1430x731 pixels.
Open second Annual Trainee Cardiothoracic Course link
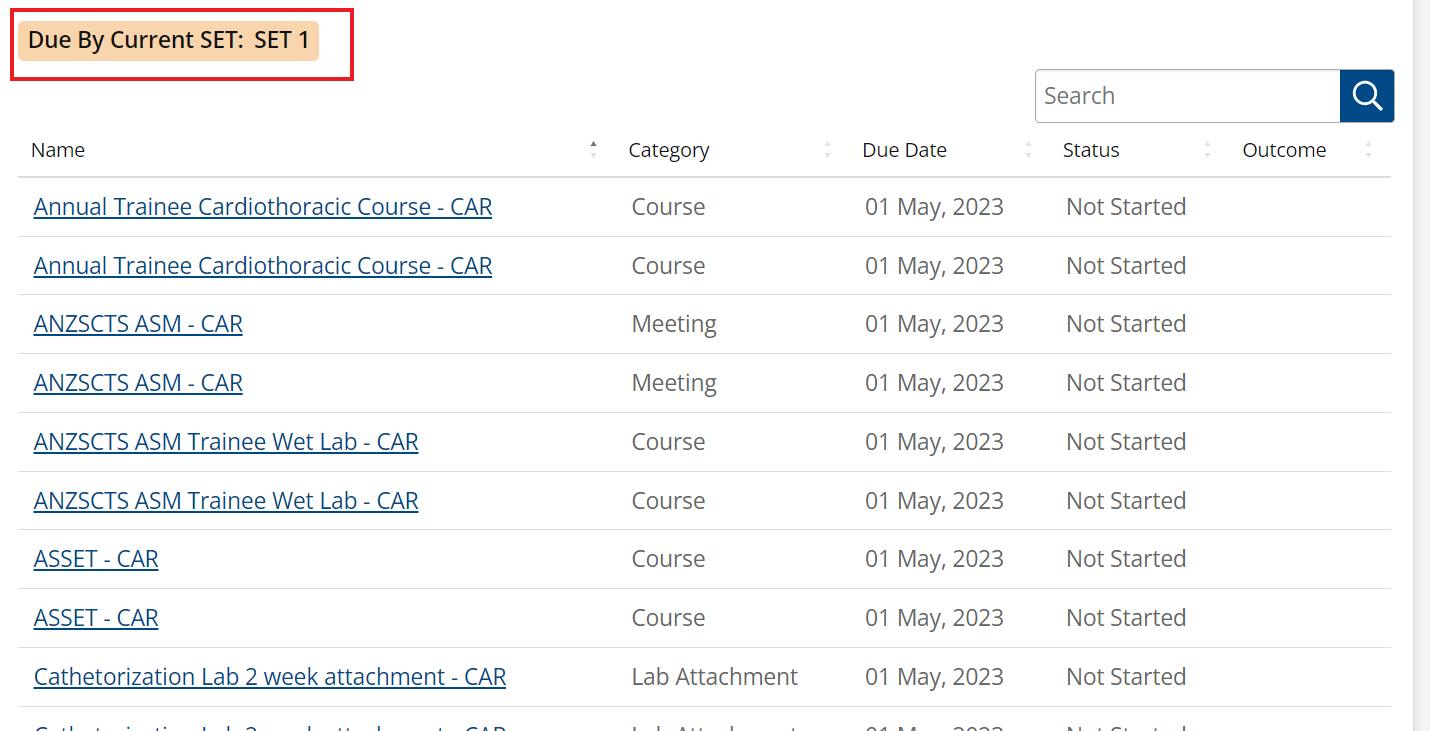(x=263, y=266)
